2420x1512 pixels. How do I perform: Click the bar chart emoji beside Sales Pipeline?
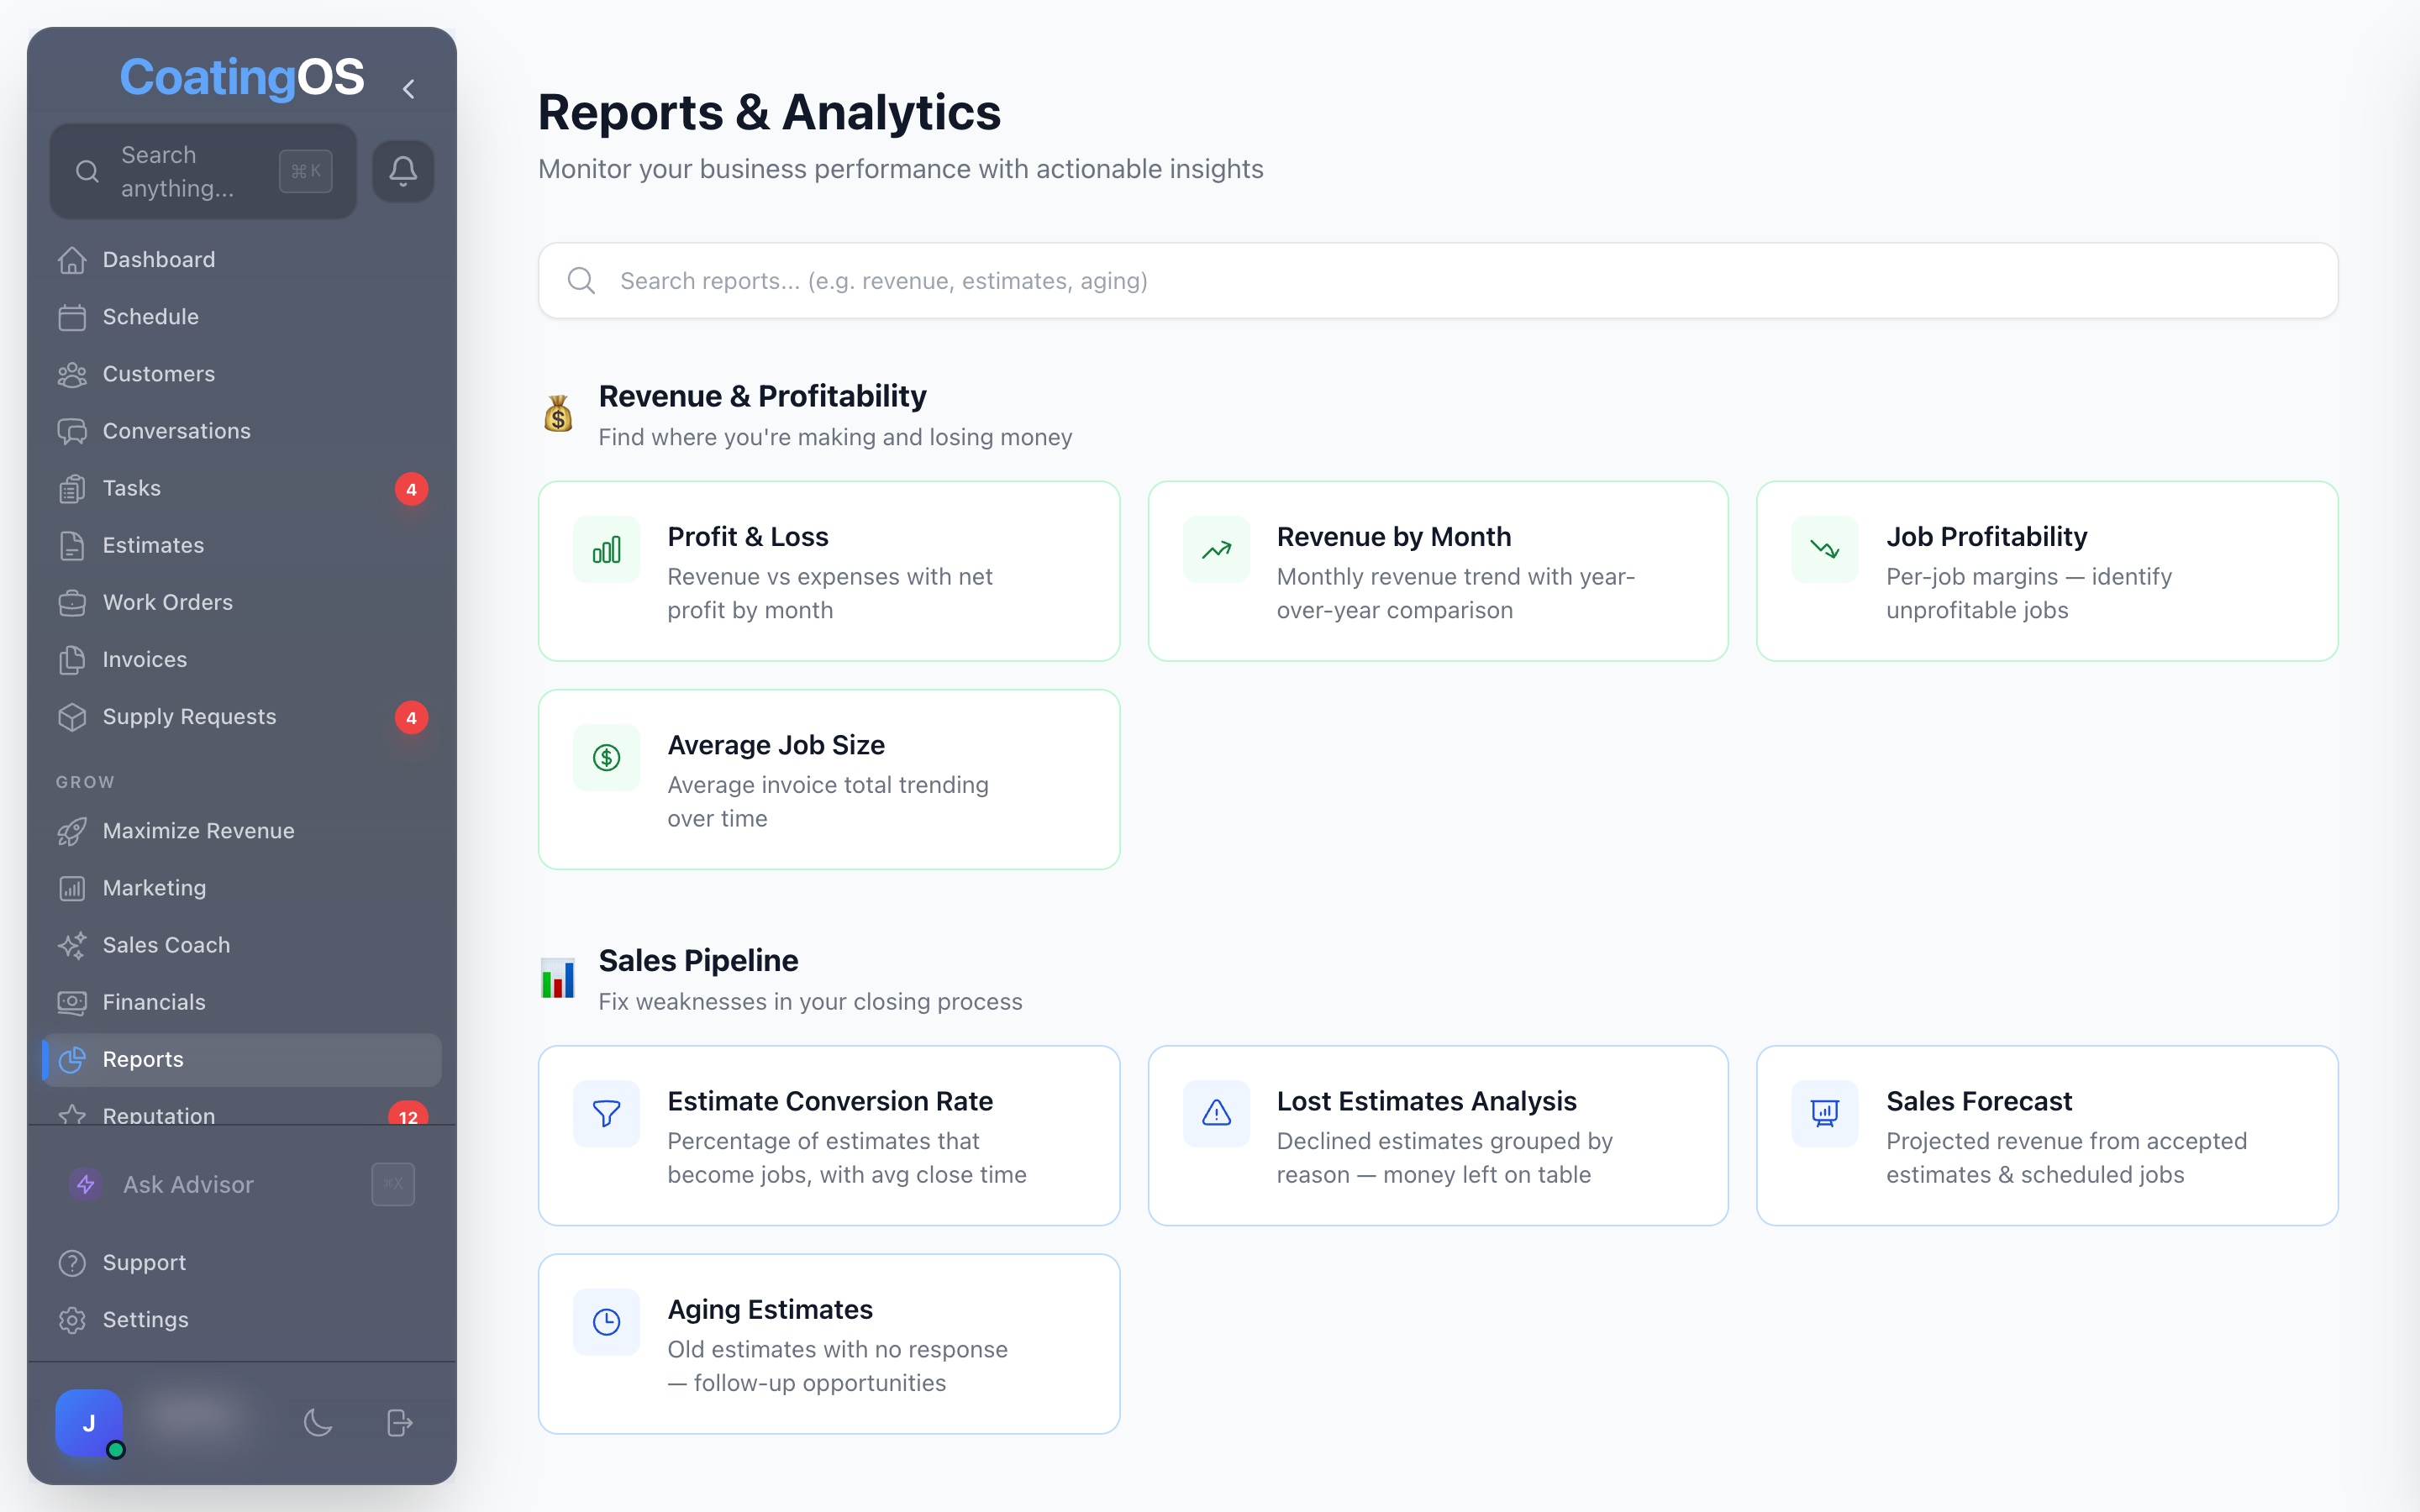(558, 978)
